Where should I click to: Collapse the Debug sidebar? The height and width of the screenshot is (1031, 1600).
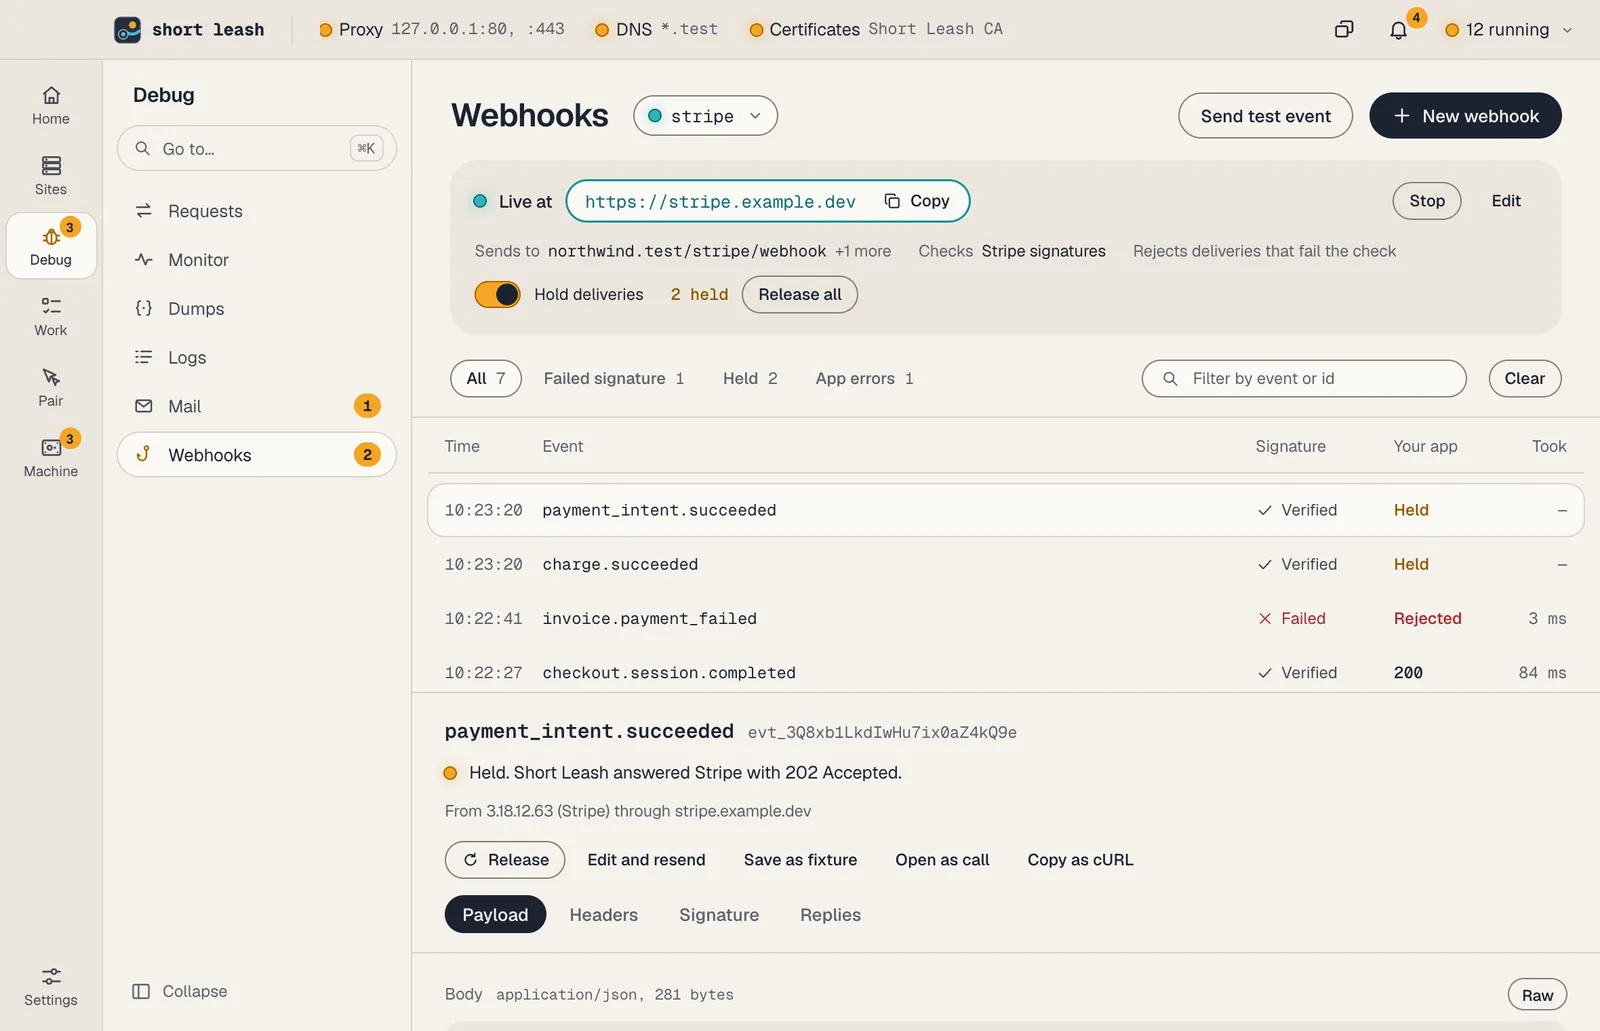pyautogui.click(x=180, y=991)
